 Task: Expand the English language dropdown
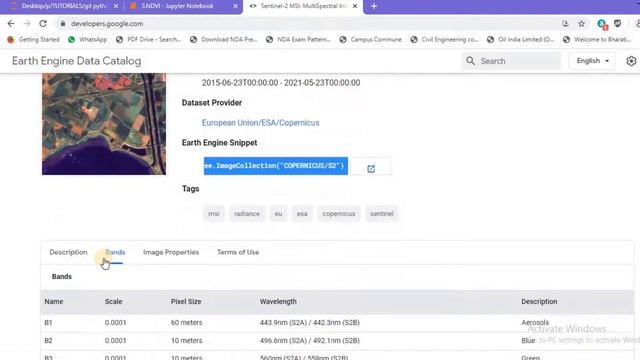[x=592, y=61]
